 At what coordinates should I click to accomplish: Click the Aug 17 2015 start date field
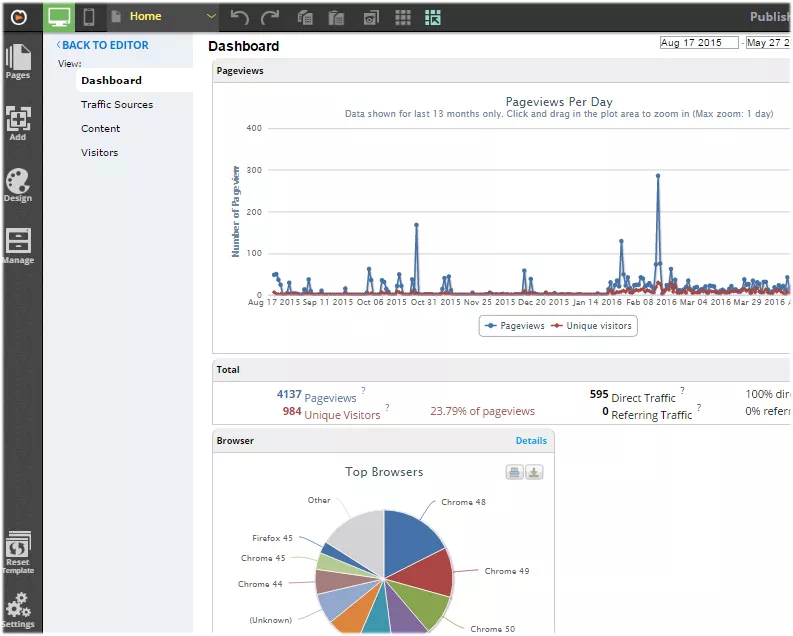pyautogui.click(x=699, y=42)
